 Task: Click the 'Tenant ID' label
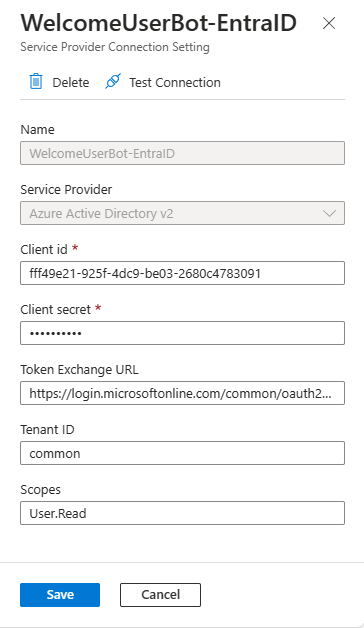(x=47, y=430)
